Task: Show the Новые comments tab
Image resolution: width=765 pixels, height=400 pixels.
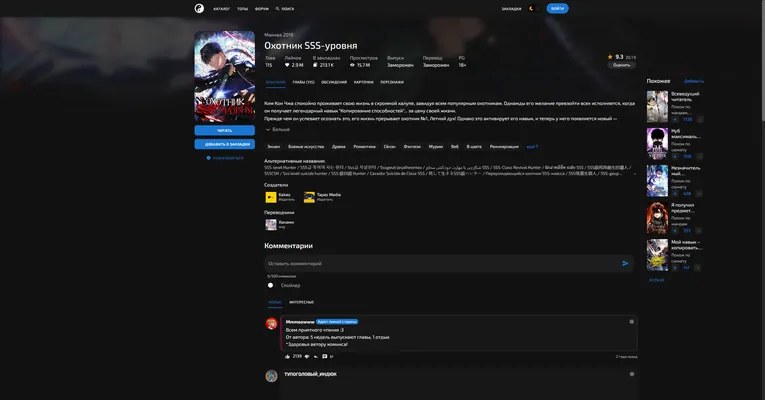Action: (x=275, y=302)
